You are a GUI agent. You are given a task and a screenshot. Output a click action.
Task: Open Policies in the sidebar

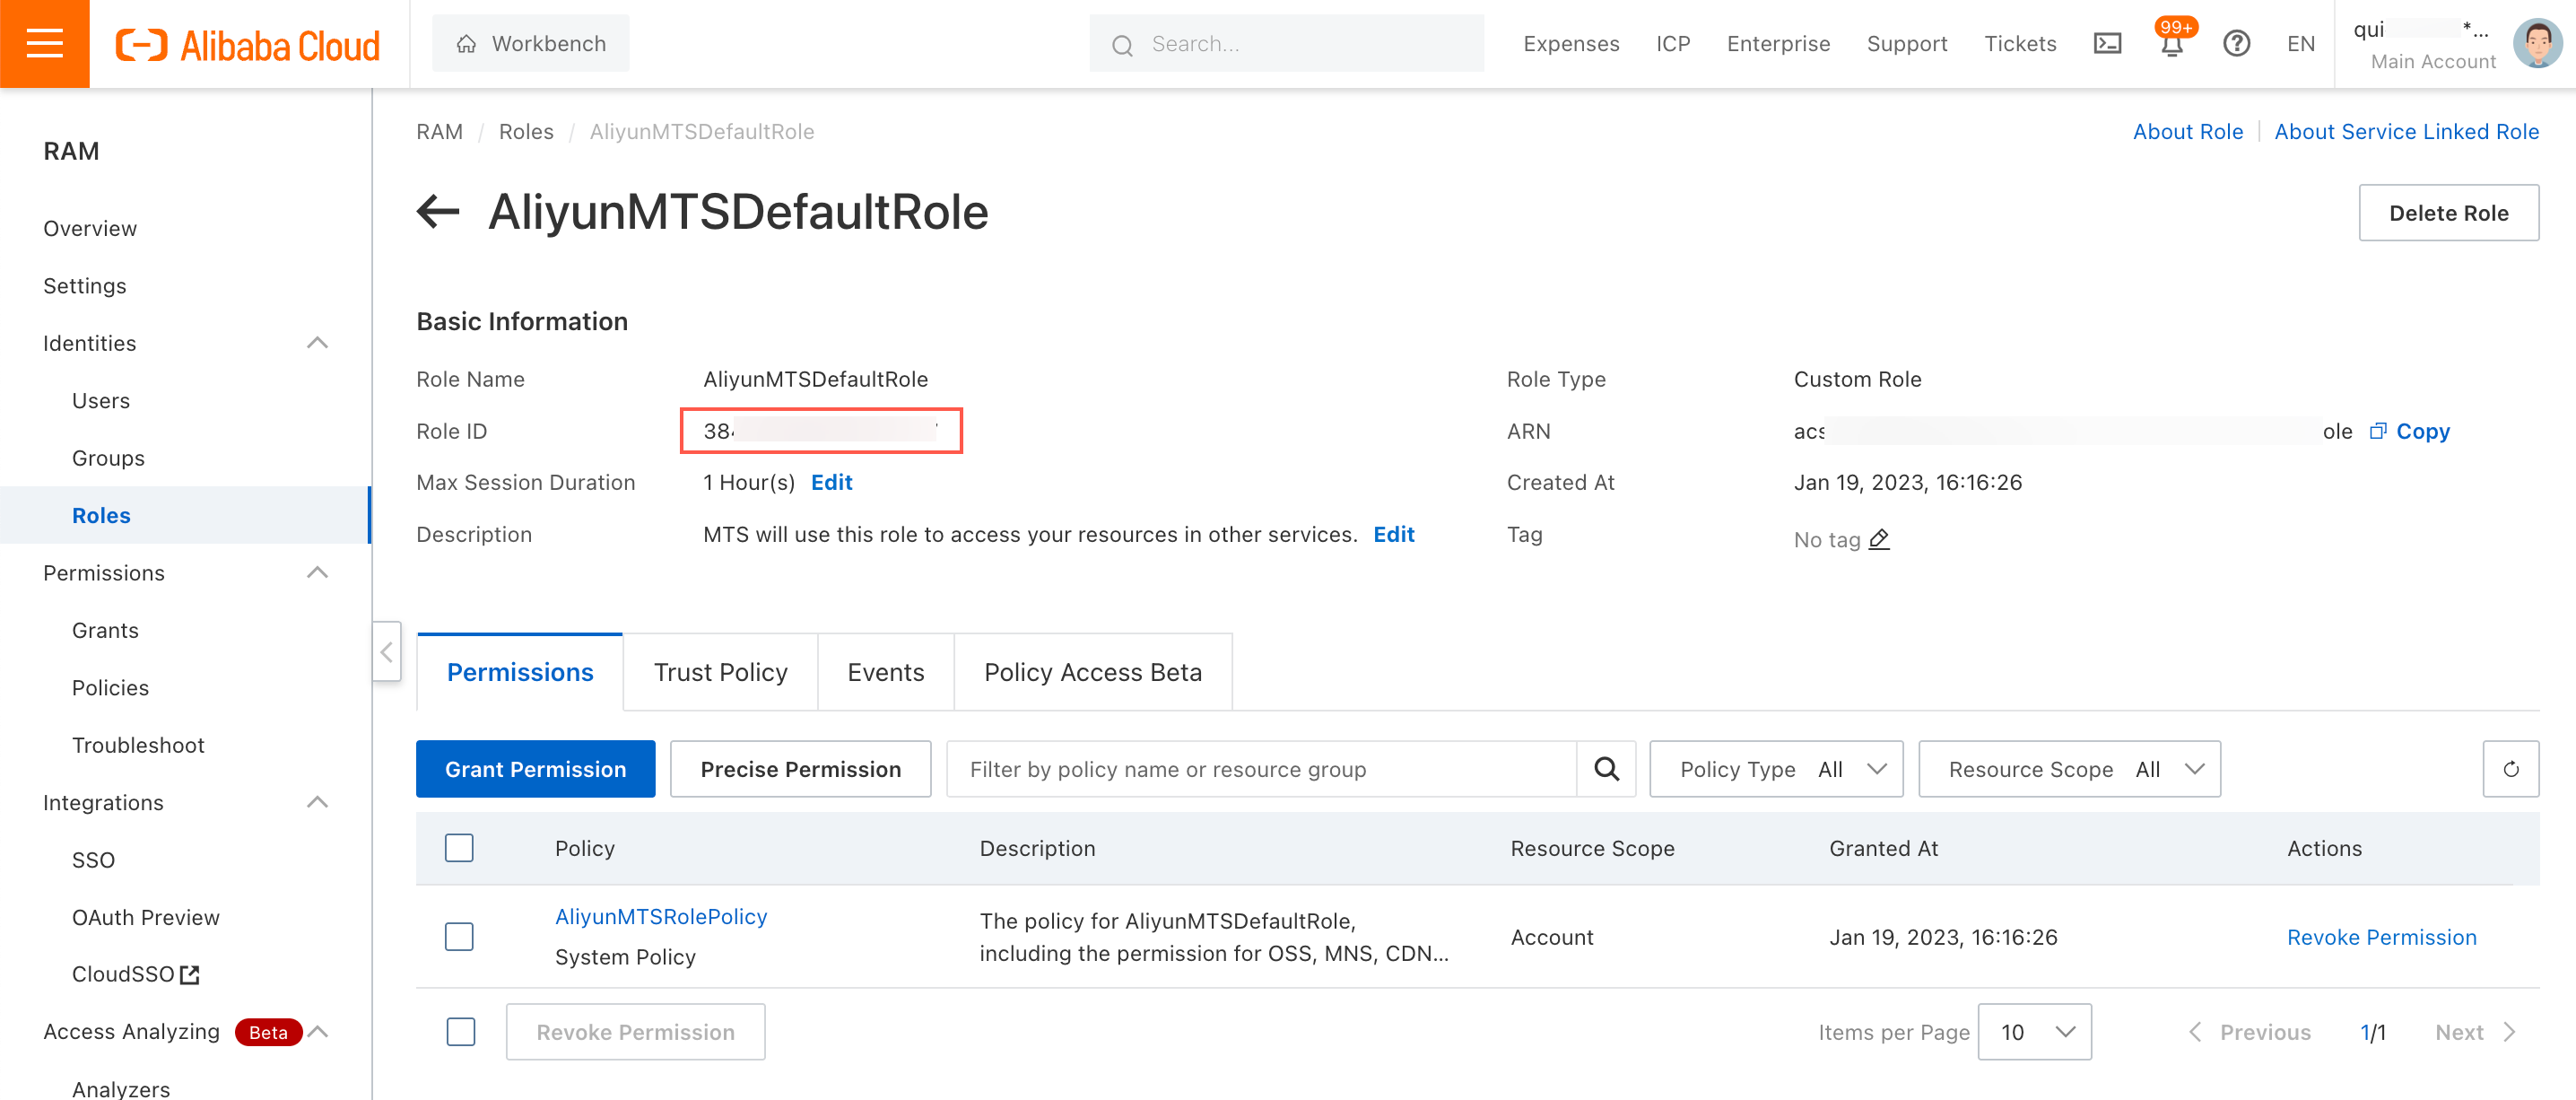[110, 688]
